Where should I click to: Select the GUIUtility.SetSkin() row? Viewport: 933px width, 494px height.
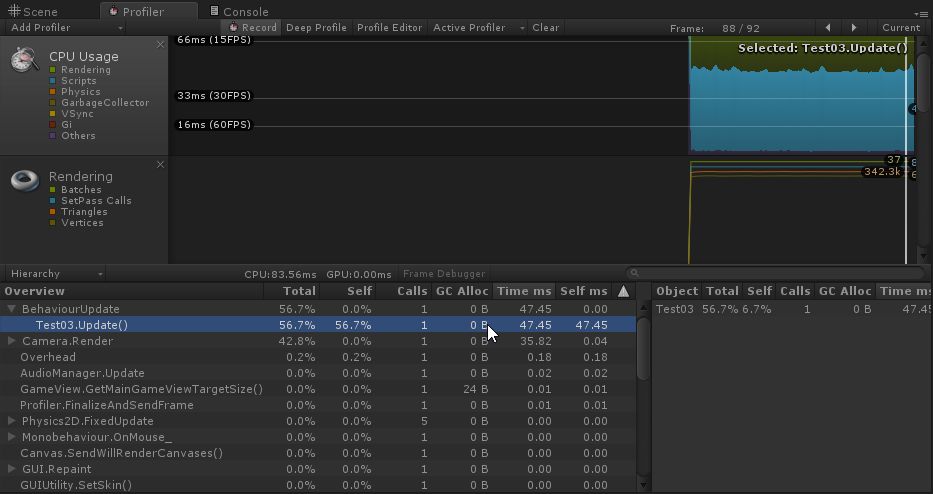(318, 485)
